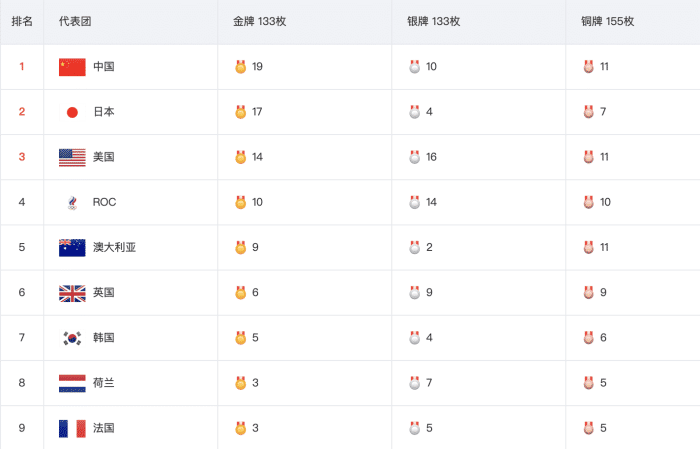Click the United Kingdom flag icon
Screen dimensions: 700x449
72,293
